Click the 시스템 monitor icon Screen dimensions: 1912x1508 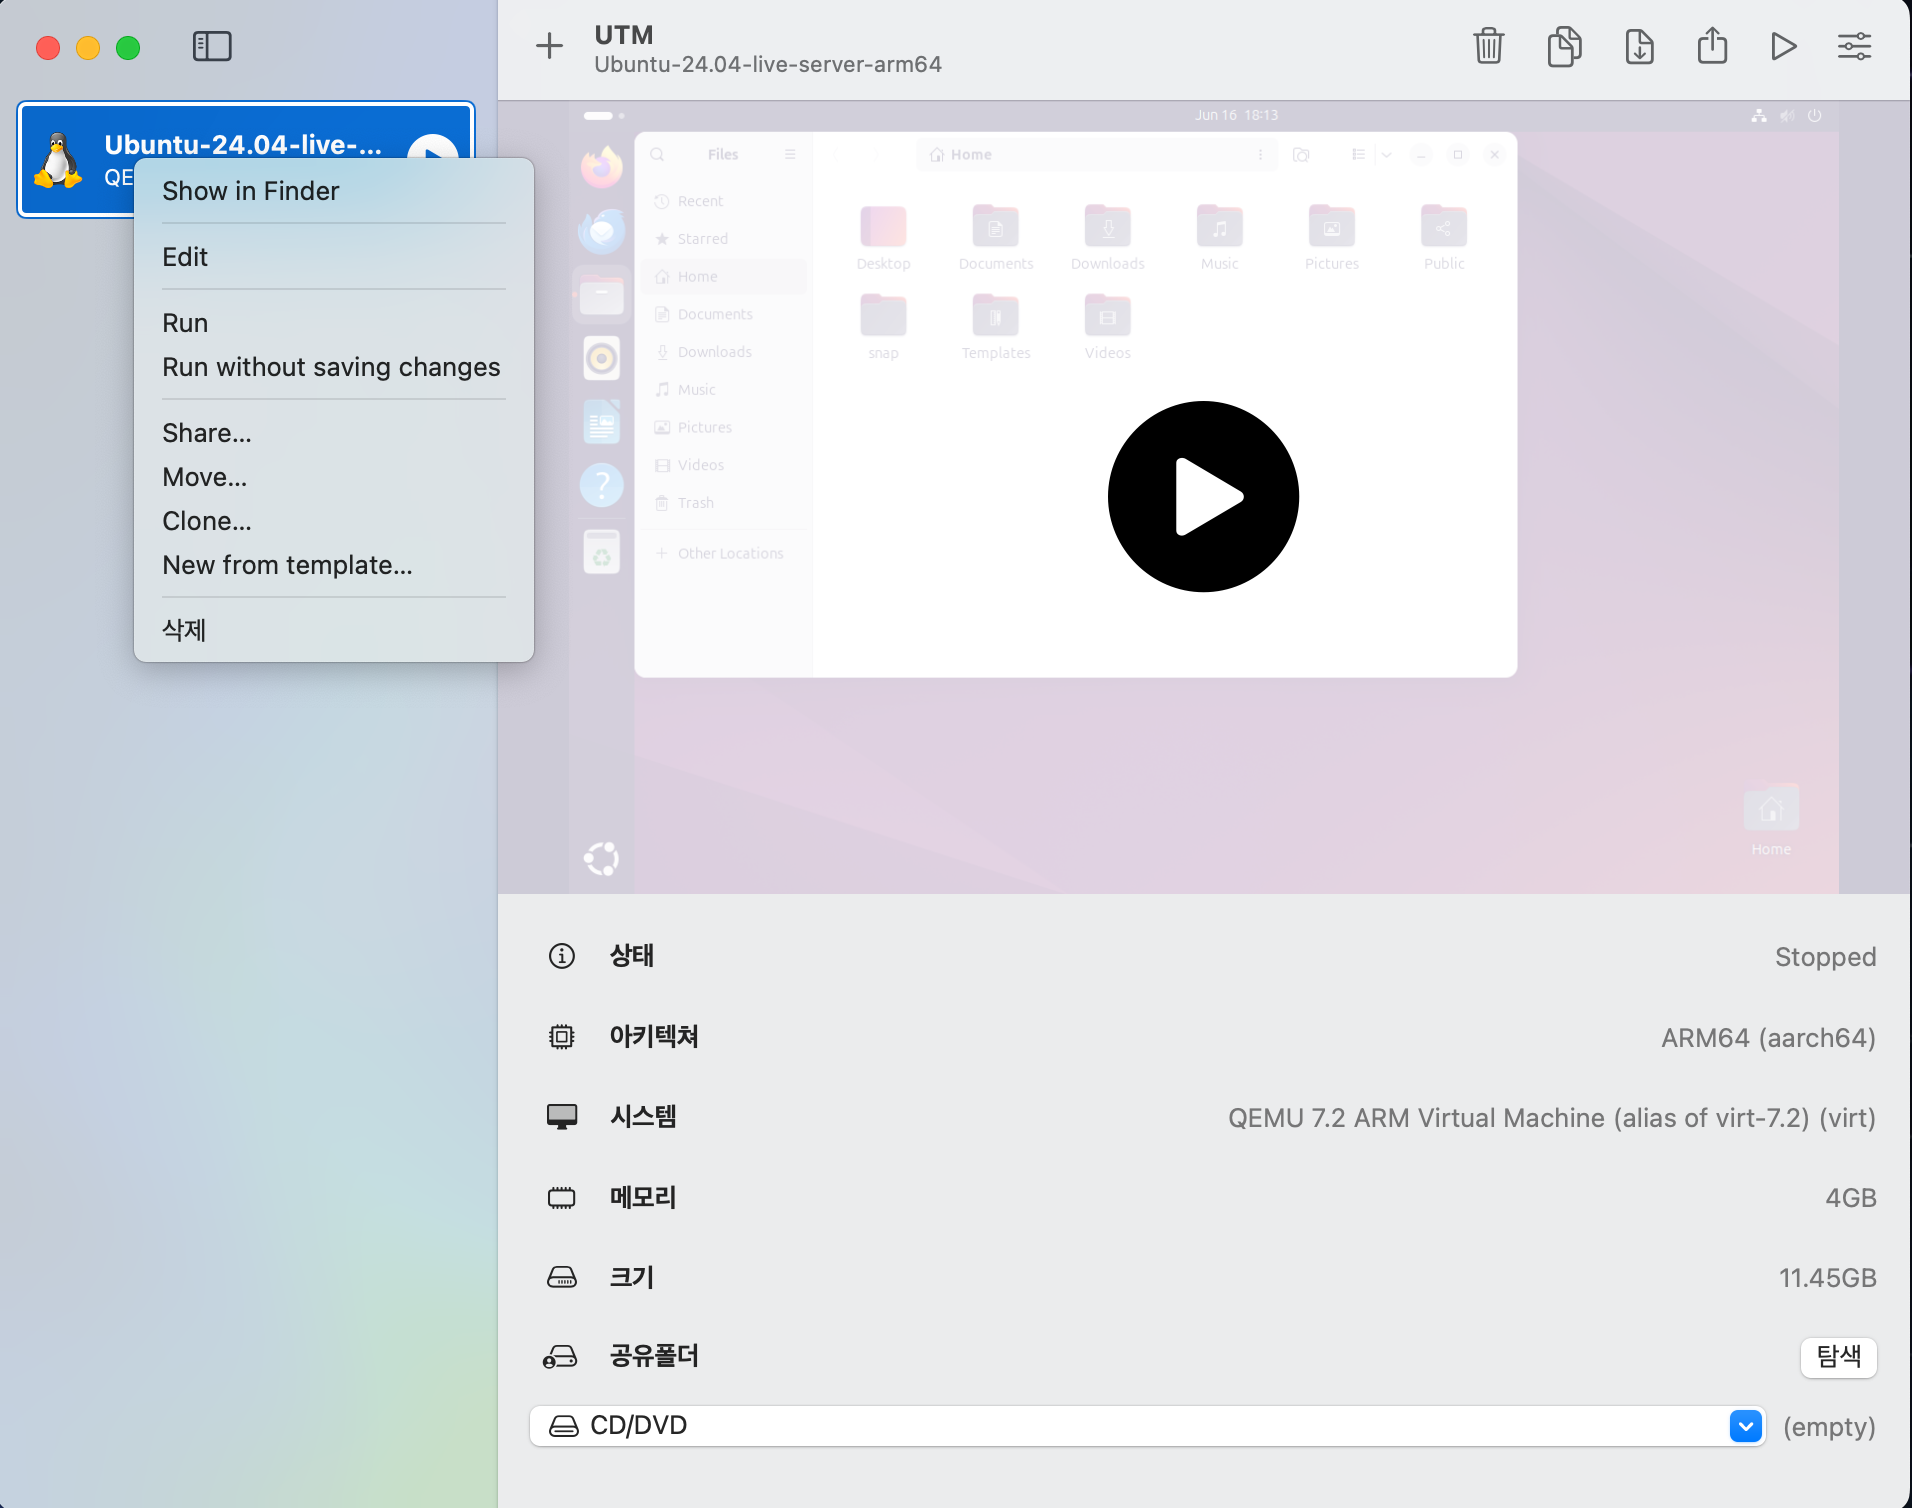[562, 1117]
